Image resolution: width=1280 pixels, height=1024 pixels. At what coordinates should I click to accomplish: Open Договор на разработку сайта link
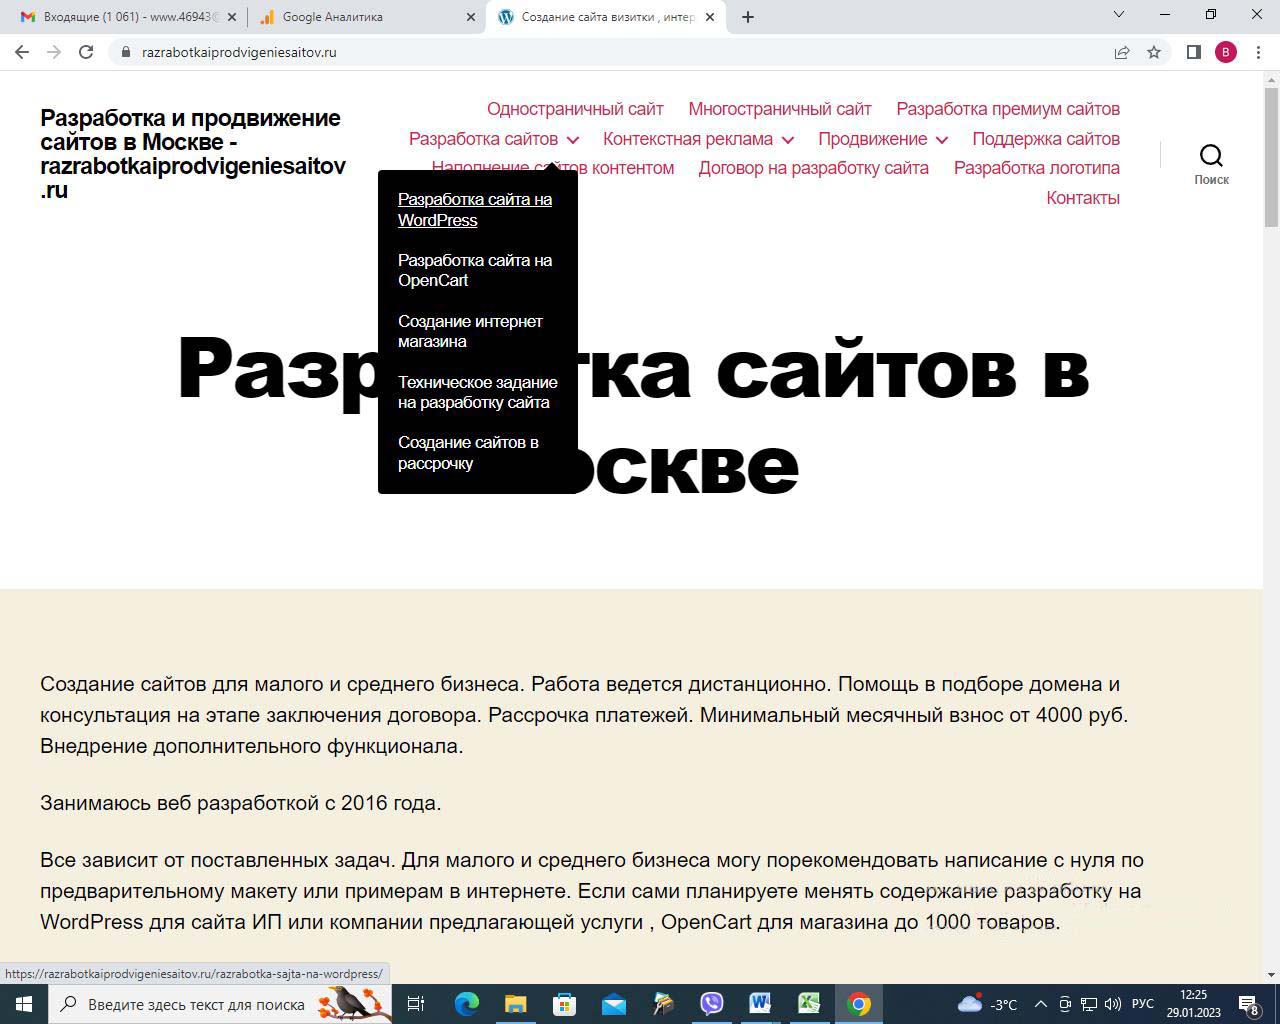pos(813,168)
